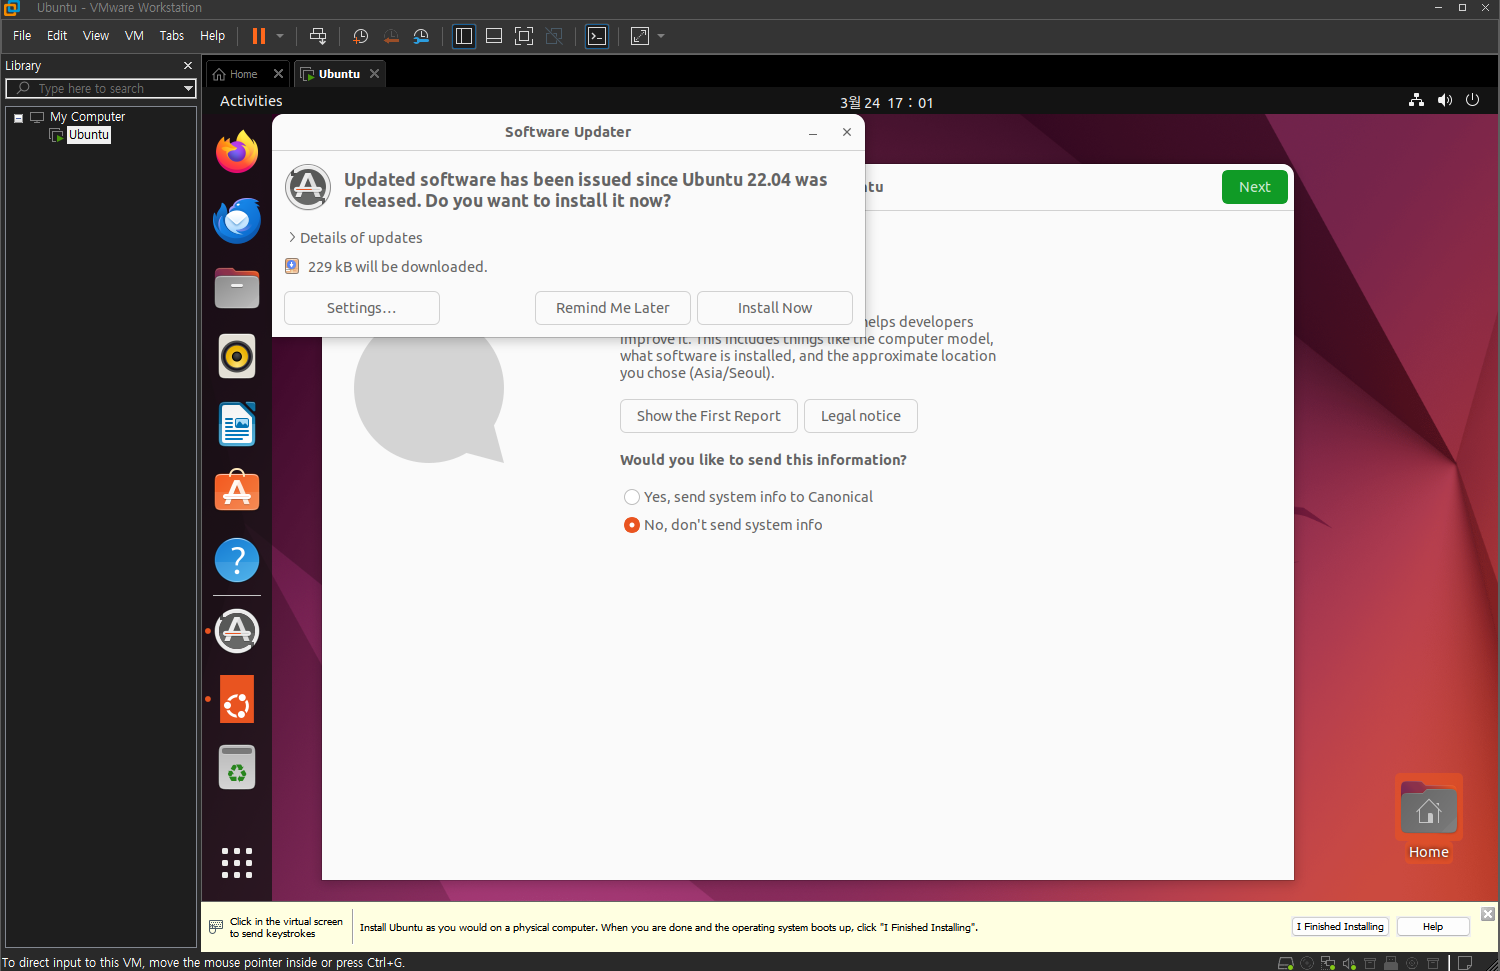This screenshot has height=971, width=1500.
Task: Close the Ubuntu tab
Action: (x=374, y=74)
